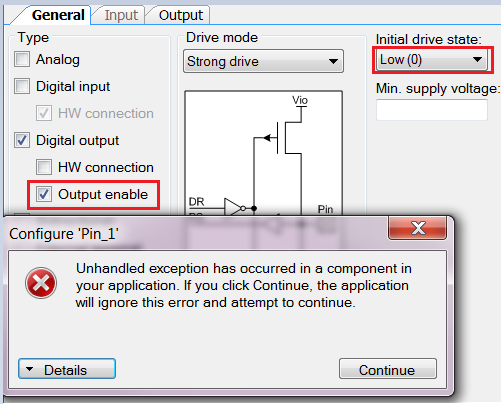Click the inverter buffer symbol near DR
This screenshot has height=404, width=501.
click(235, 208)
